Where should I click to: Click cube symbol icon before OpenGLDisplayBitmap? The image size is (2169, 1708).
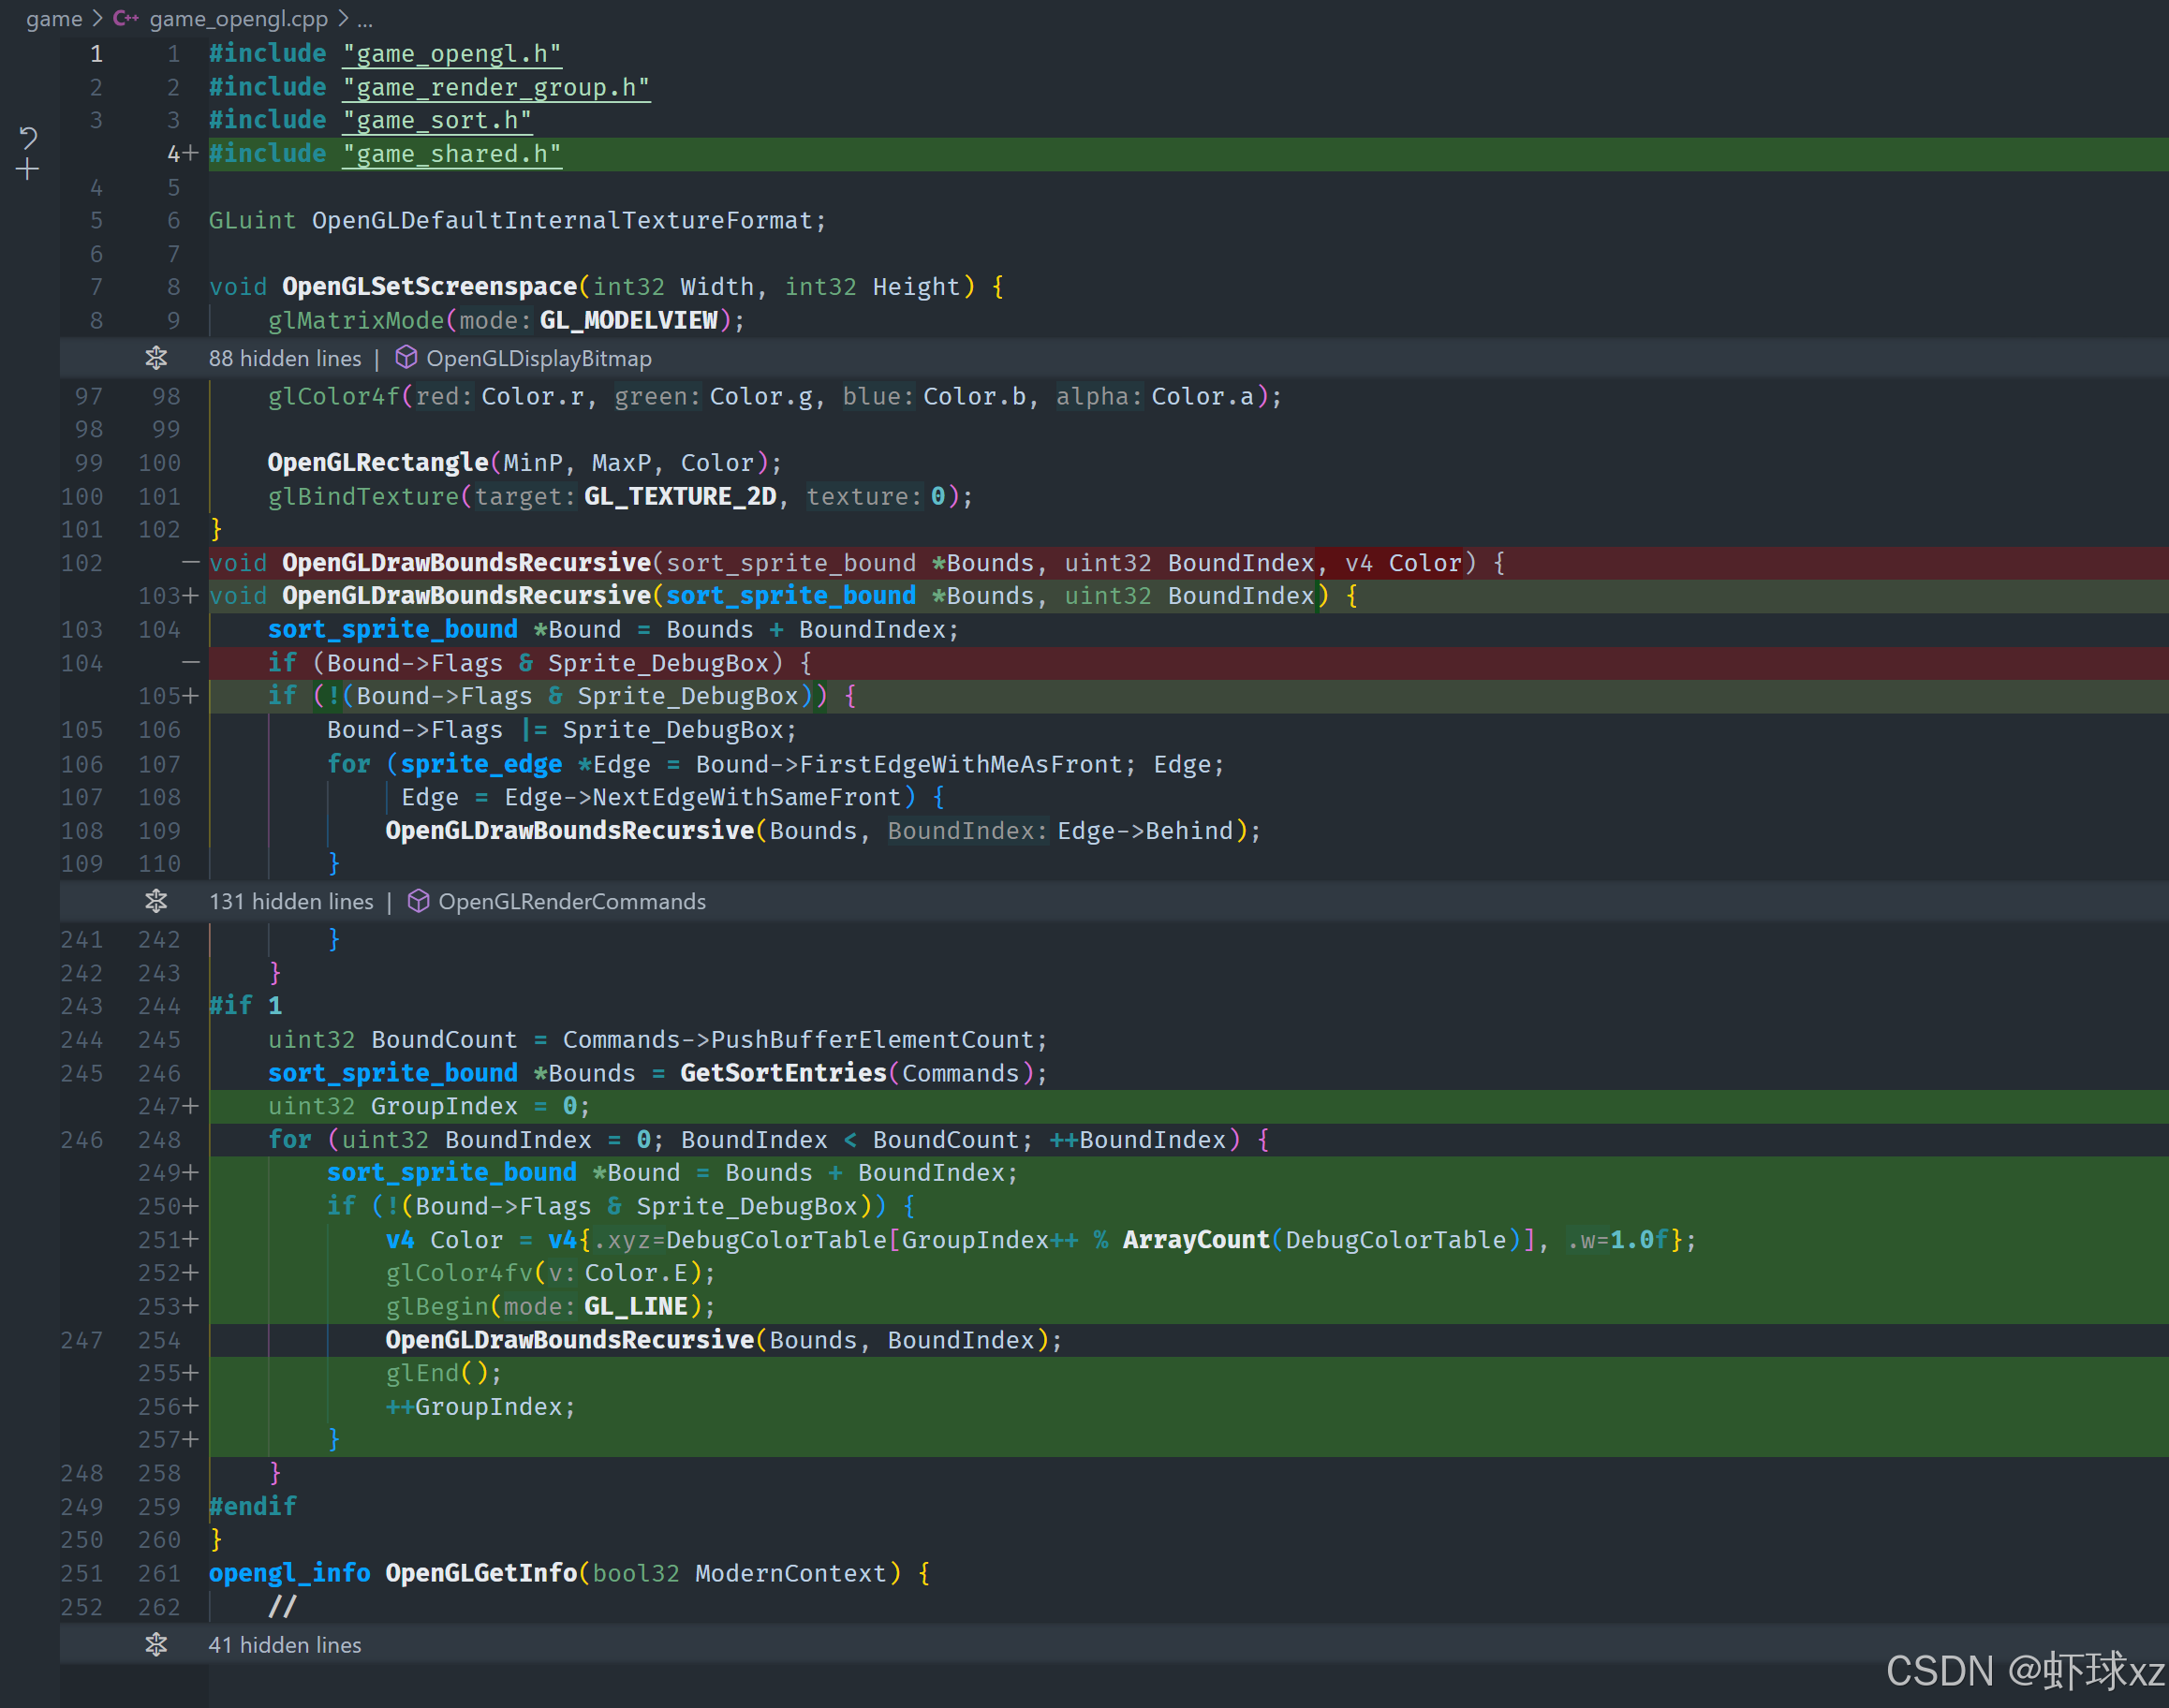tap(406, 358)
